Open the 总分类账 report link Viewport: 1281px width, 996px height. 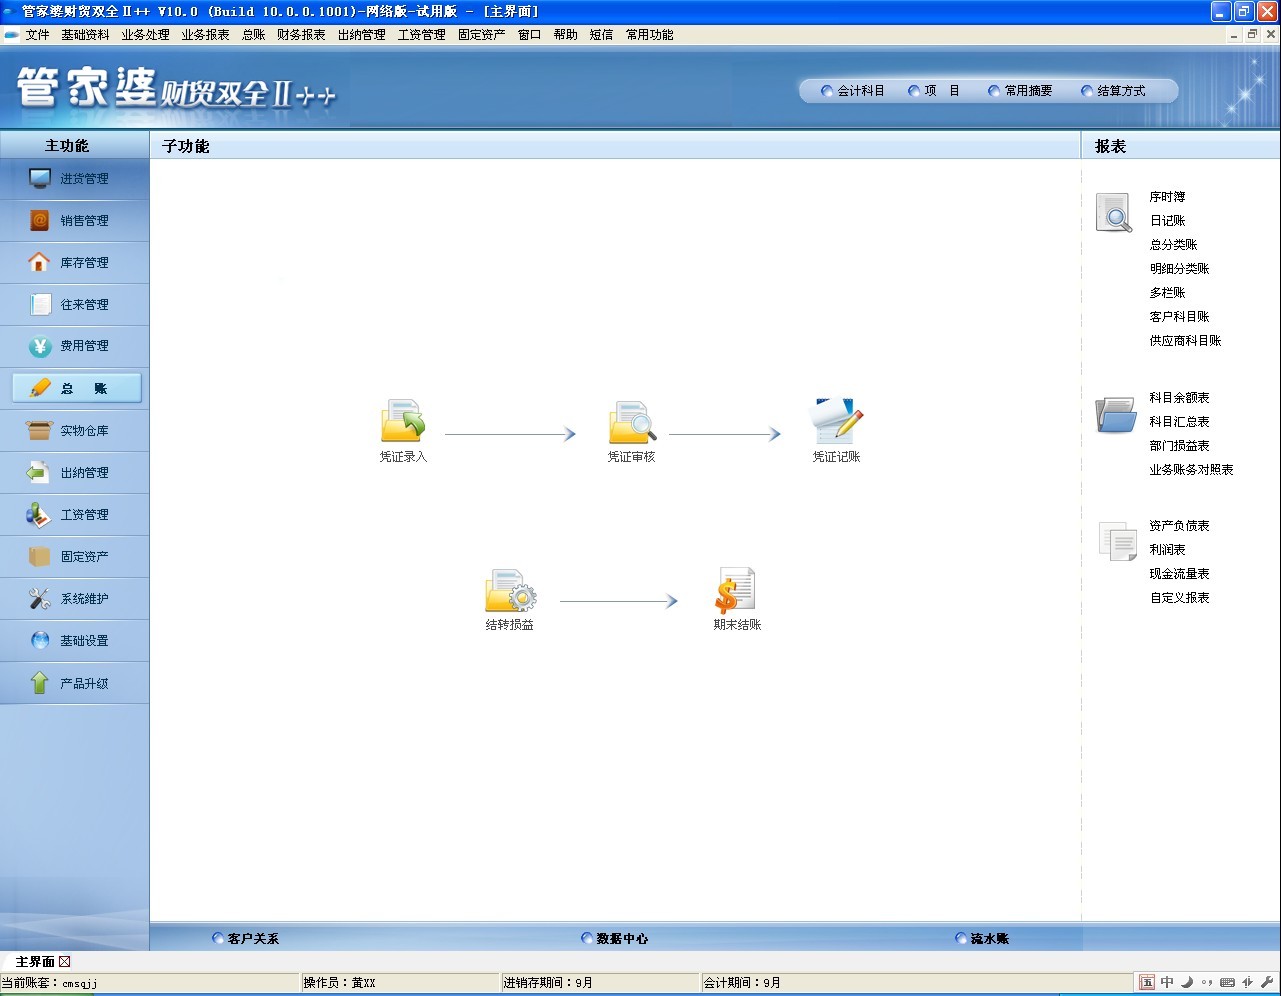tap(1173, 245)
